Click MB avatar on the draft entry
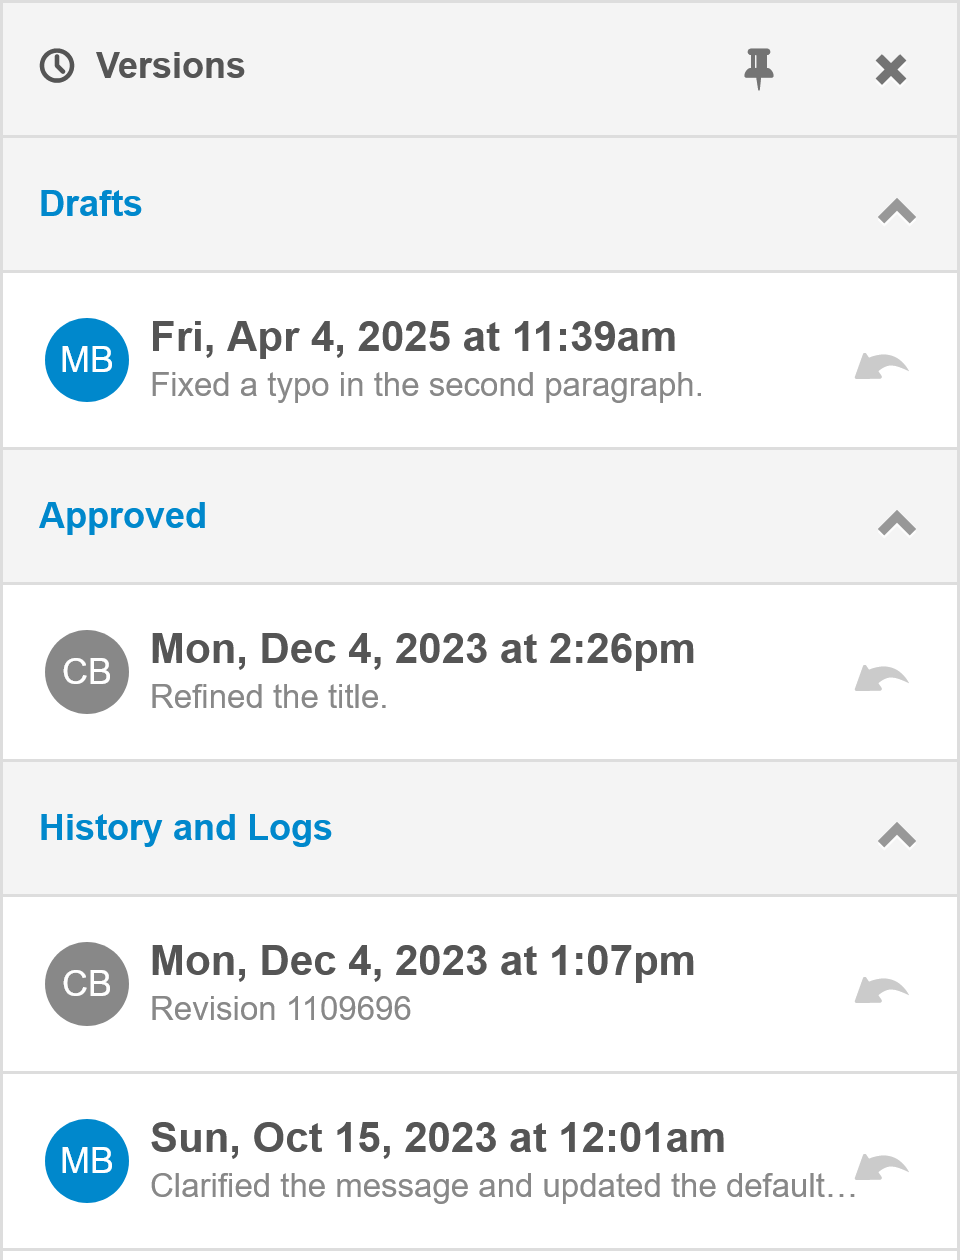 click(87, 360)
